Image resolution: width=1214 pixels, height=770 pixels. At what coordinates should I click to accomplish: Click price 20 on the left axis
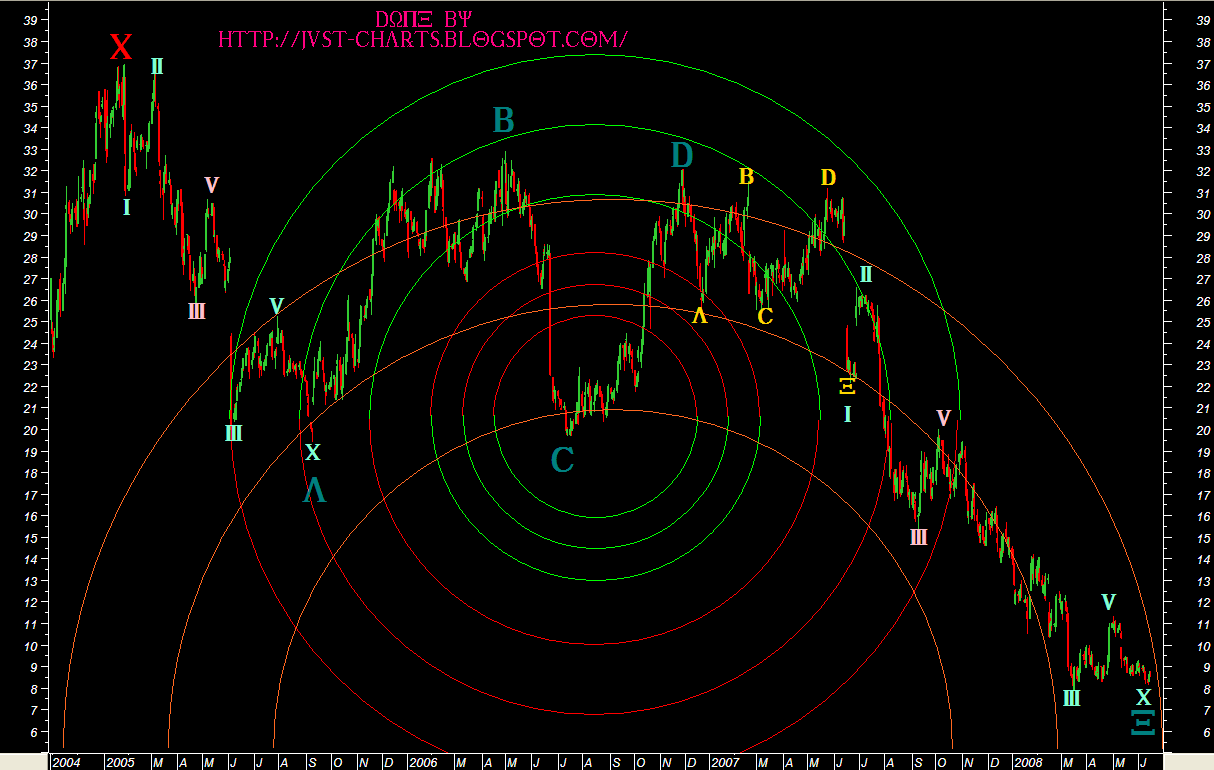click(x=31, y=430)
